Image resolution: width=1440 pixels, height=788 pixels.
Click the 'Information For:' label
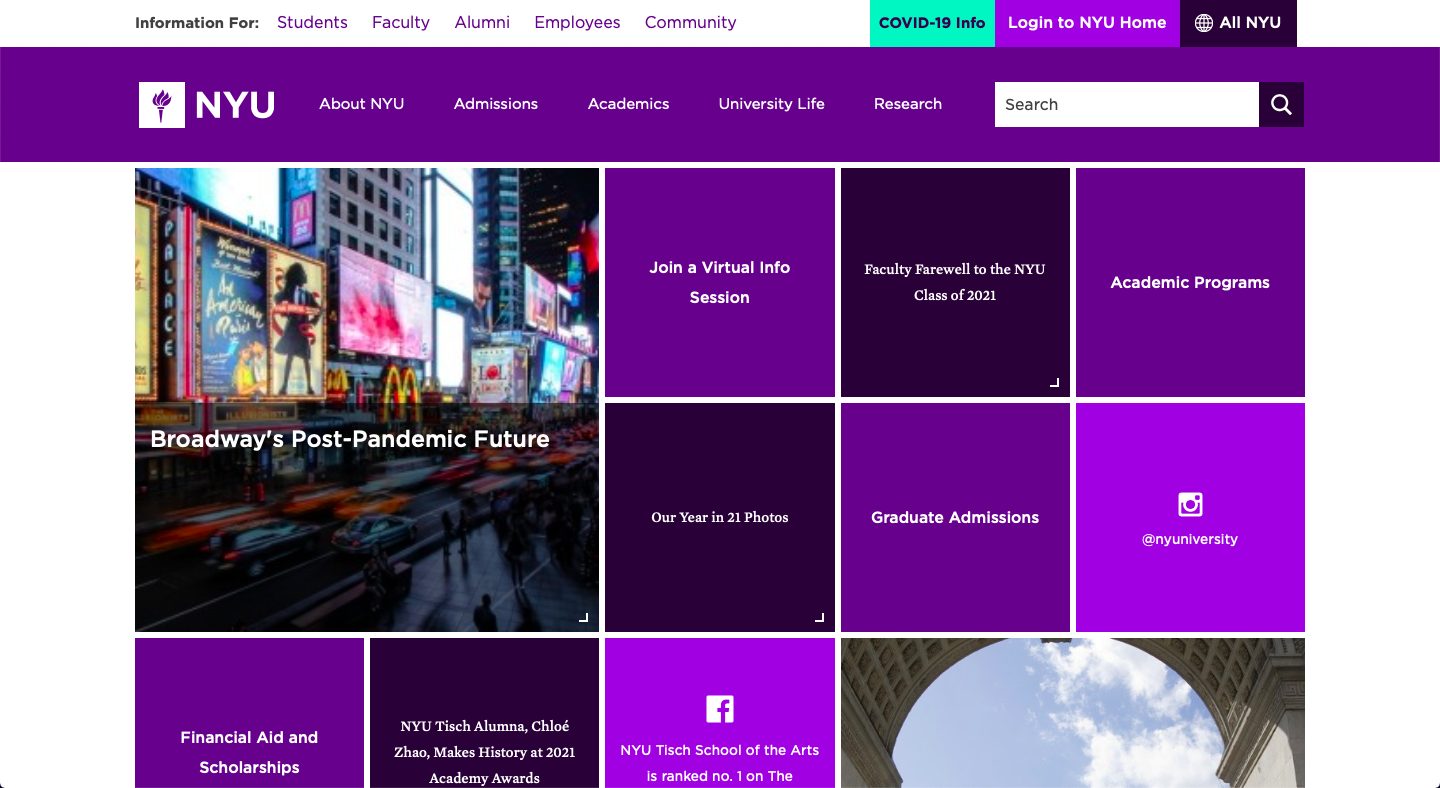click(197, 23)
